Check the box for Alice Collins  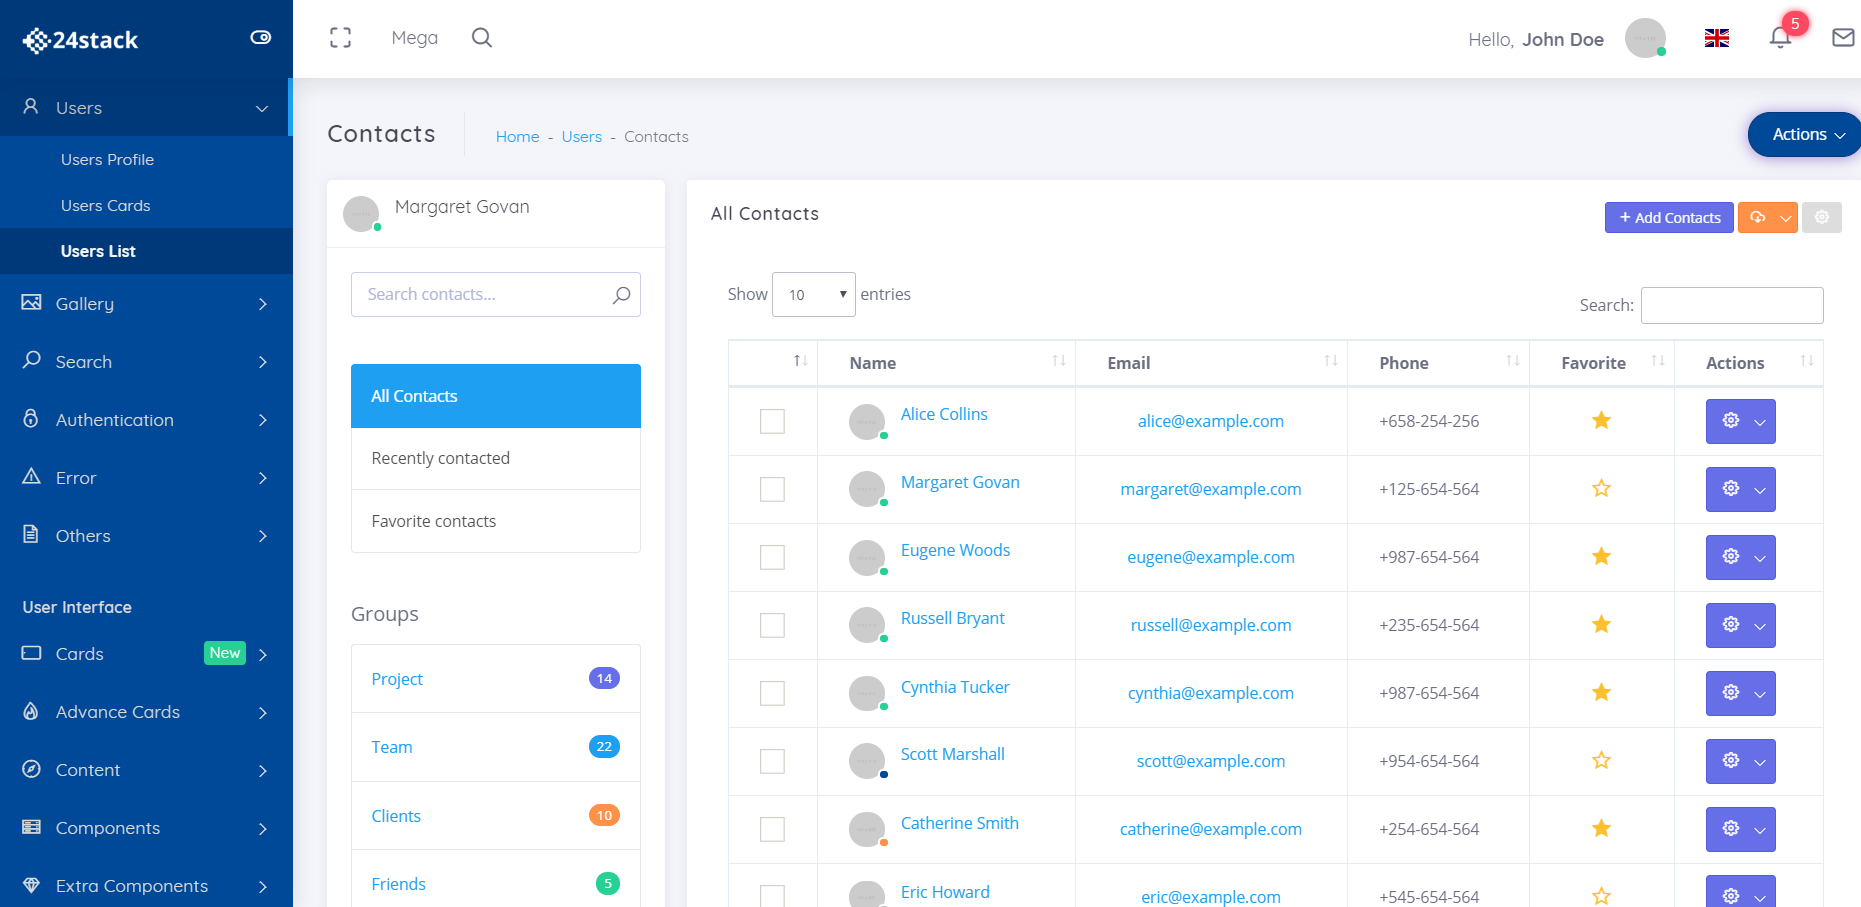point(772,421)
